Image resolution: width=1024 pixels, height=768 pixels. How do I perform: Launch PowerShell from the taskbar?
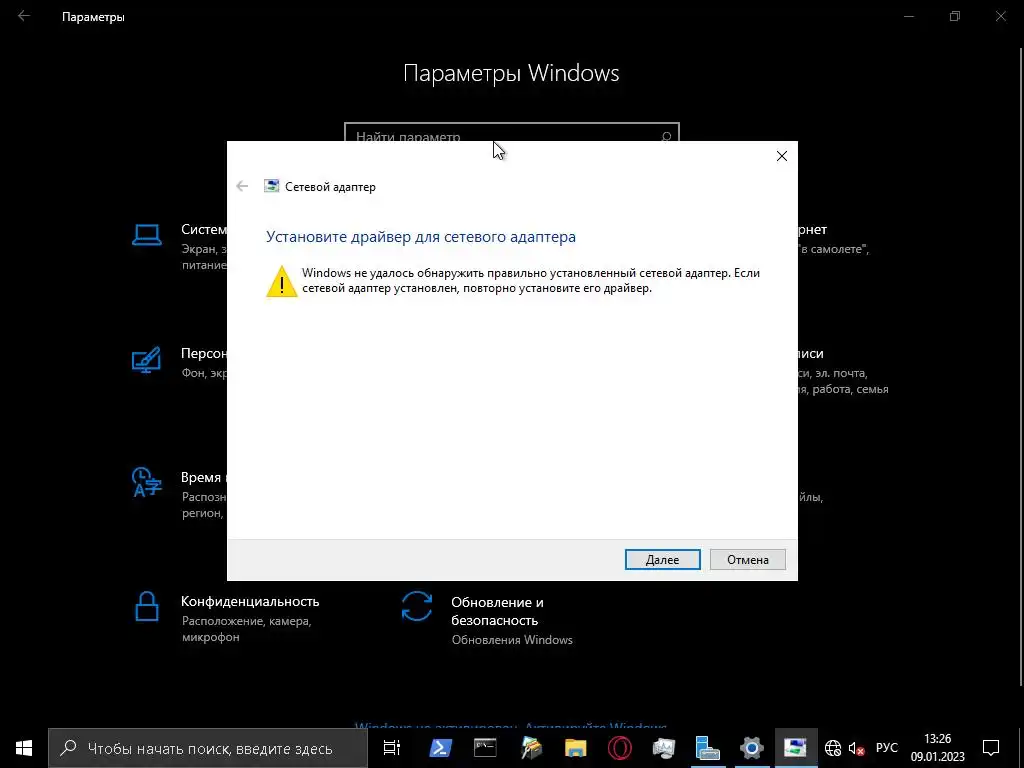[x=441, y=748]
